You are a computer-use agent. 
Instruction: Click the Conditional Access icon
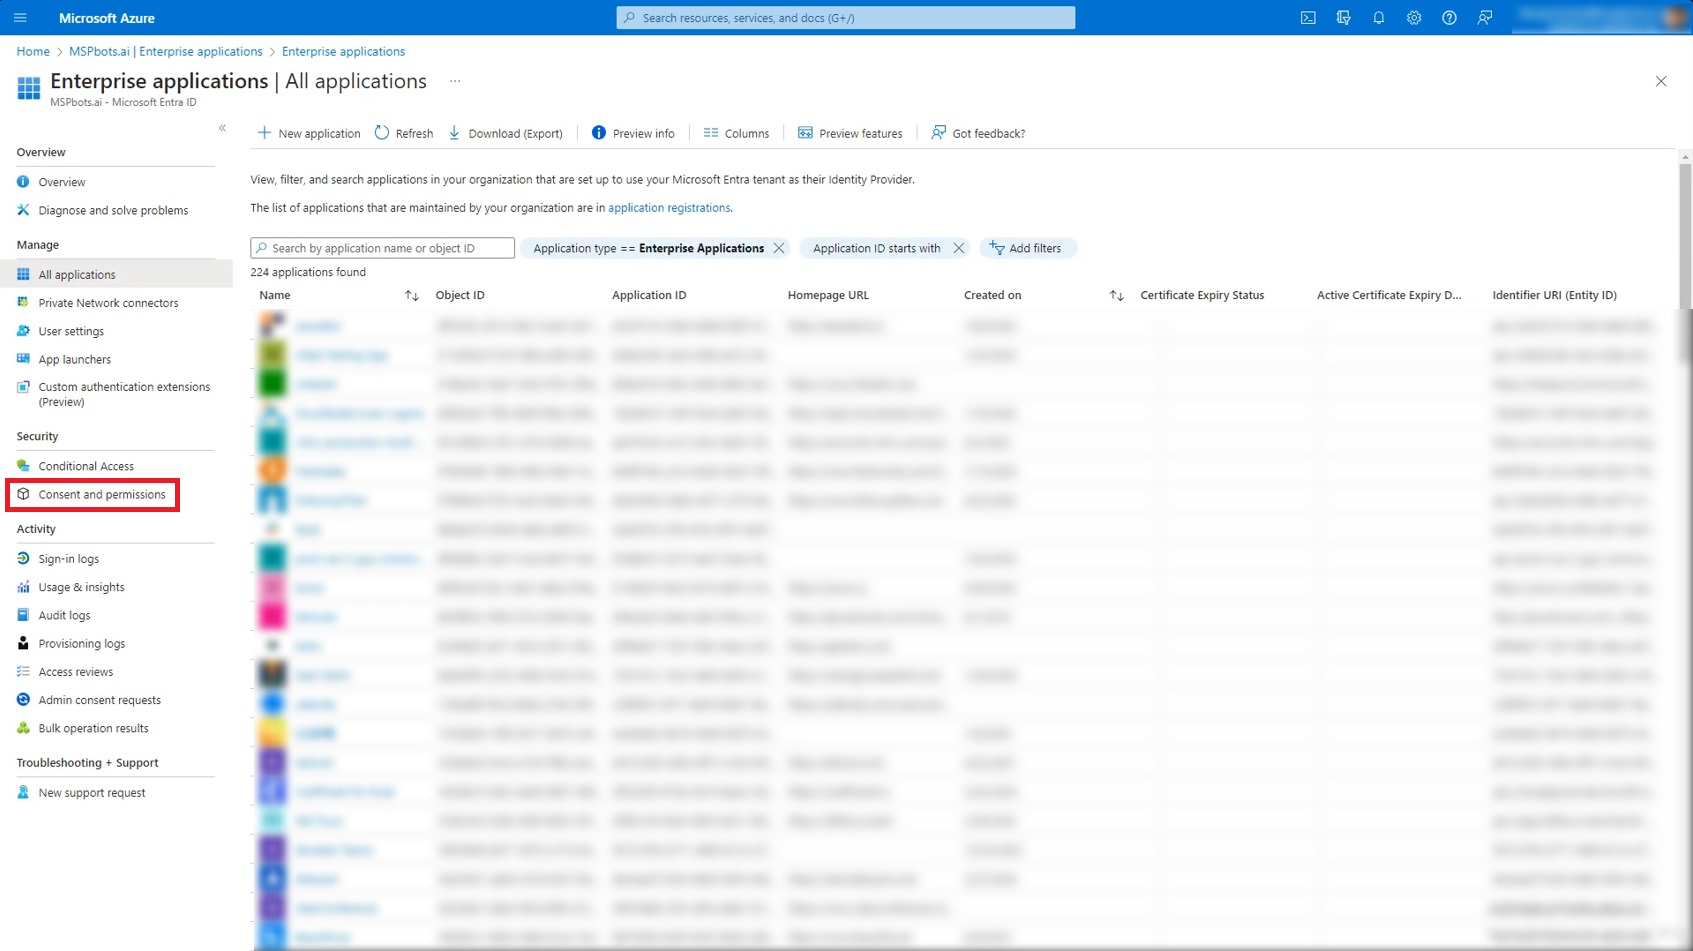click(x=23, y=465)
